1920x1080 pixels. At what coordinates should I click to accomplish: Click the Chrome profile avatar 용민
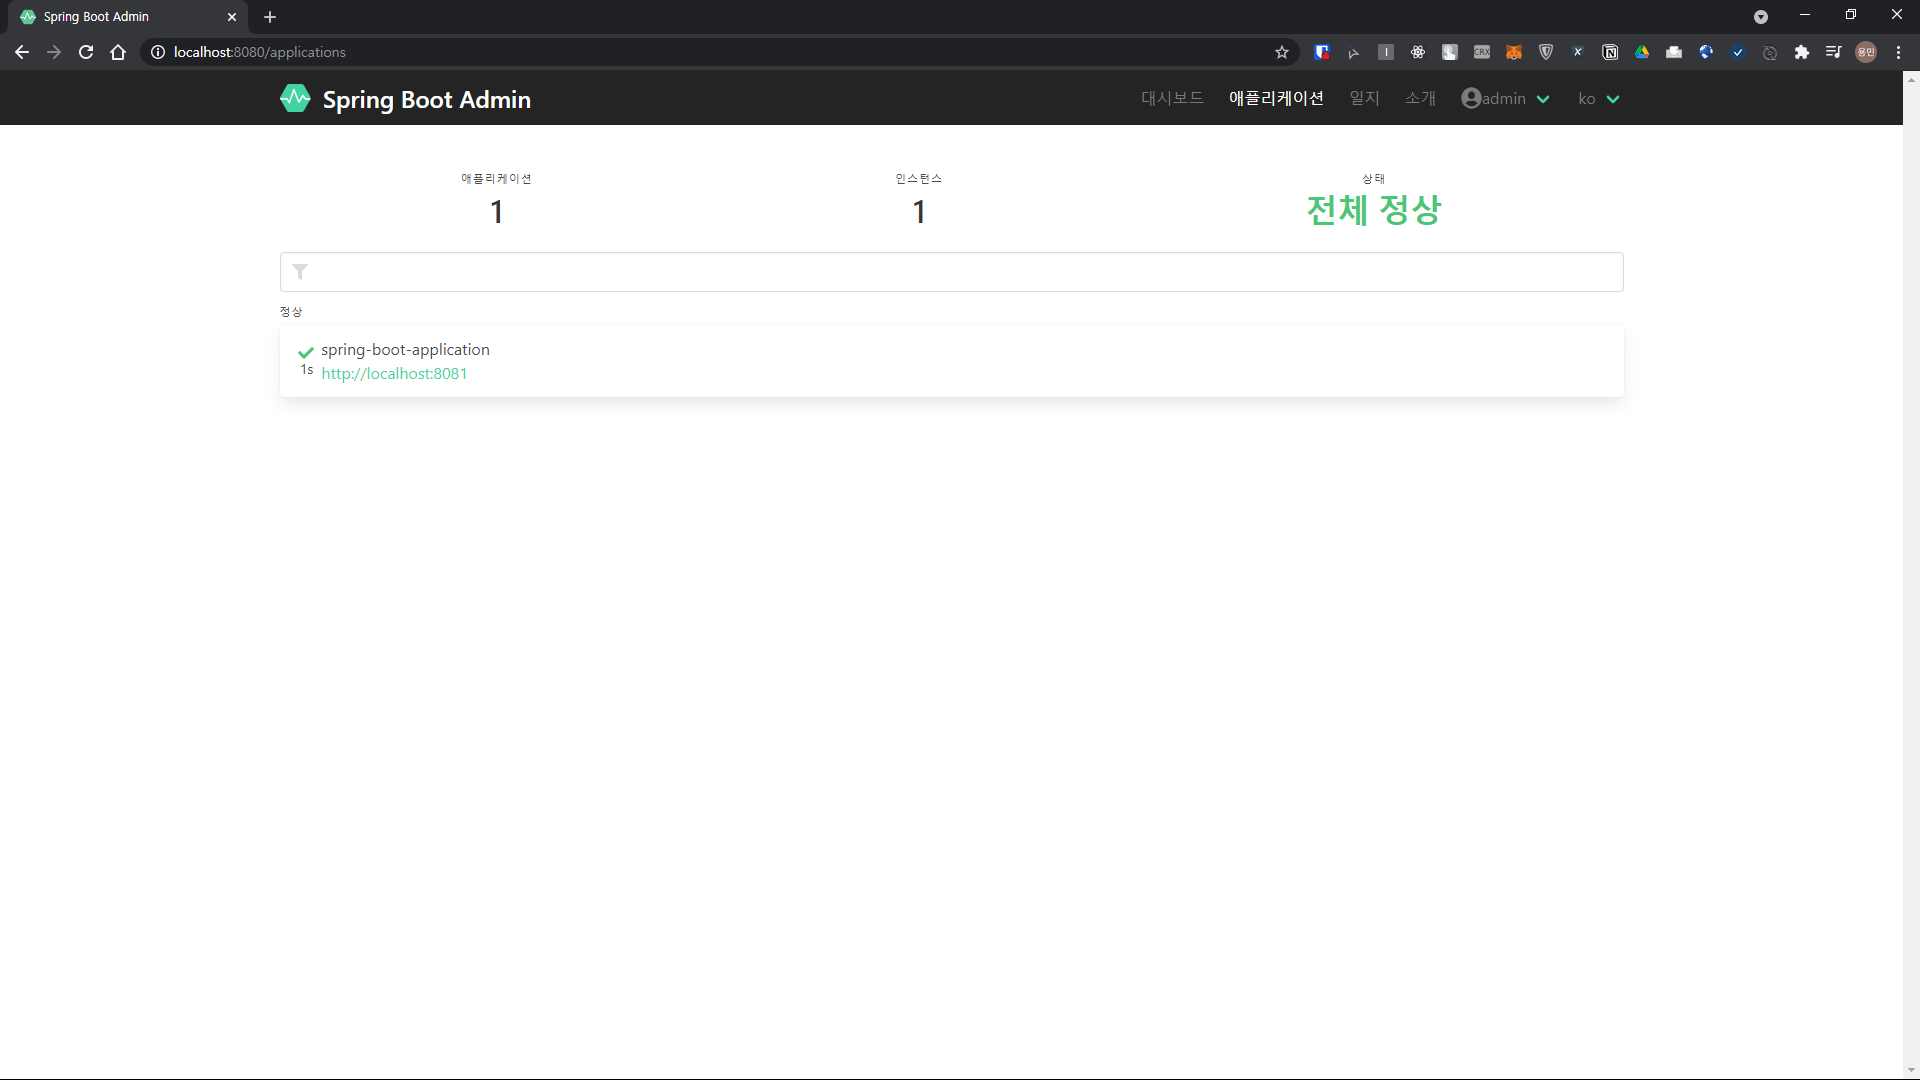1866,52
